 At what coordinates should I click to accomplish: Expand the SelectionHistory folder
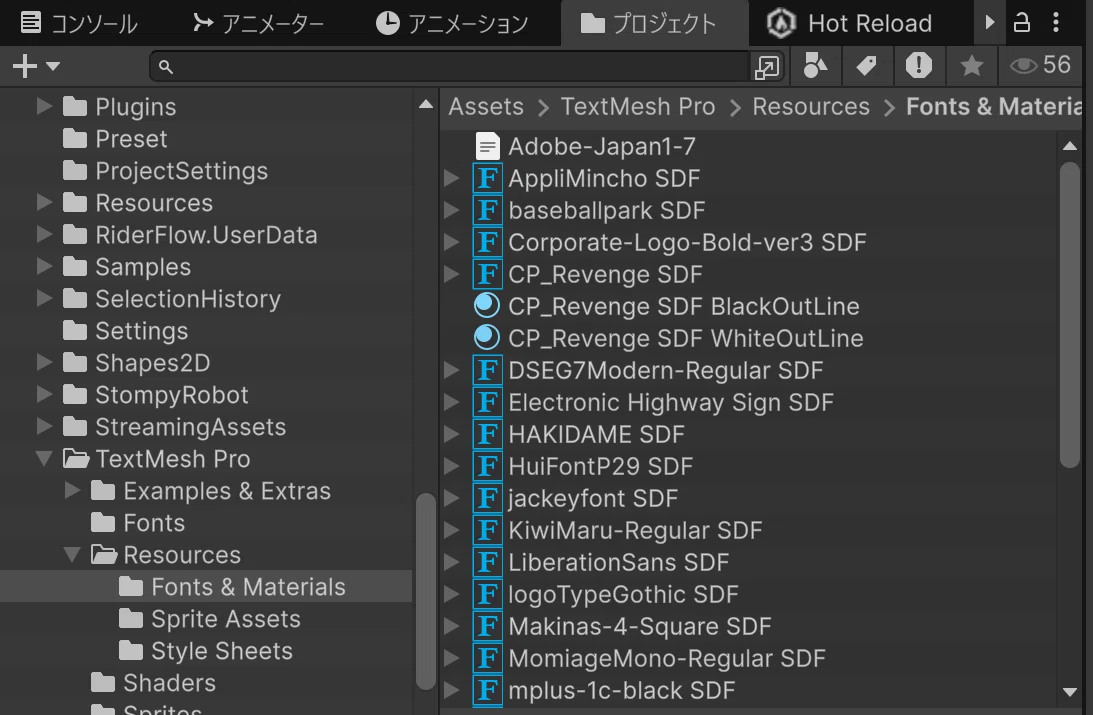[45, 299]
